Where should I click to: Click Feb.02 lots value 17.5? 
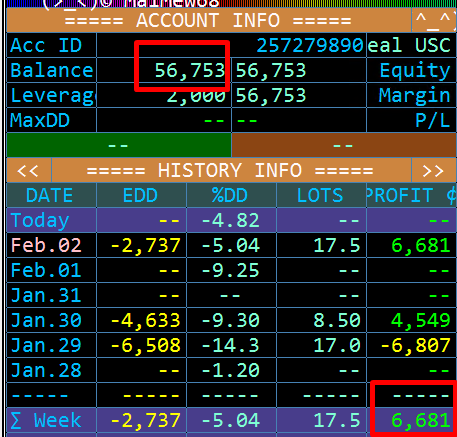337,245
